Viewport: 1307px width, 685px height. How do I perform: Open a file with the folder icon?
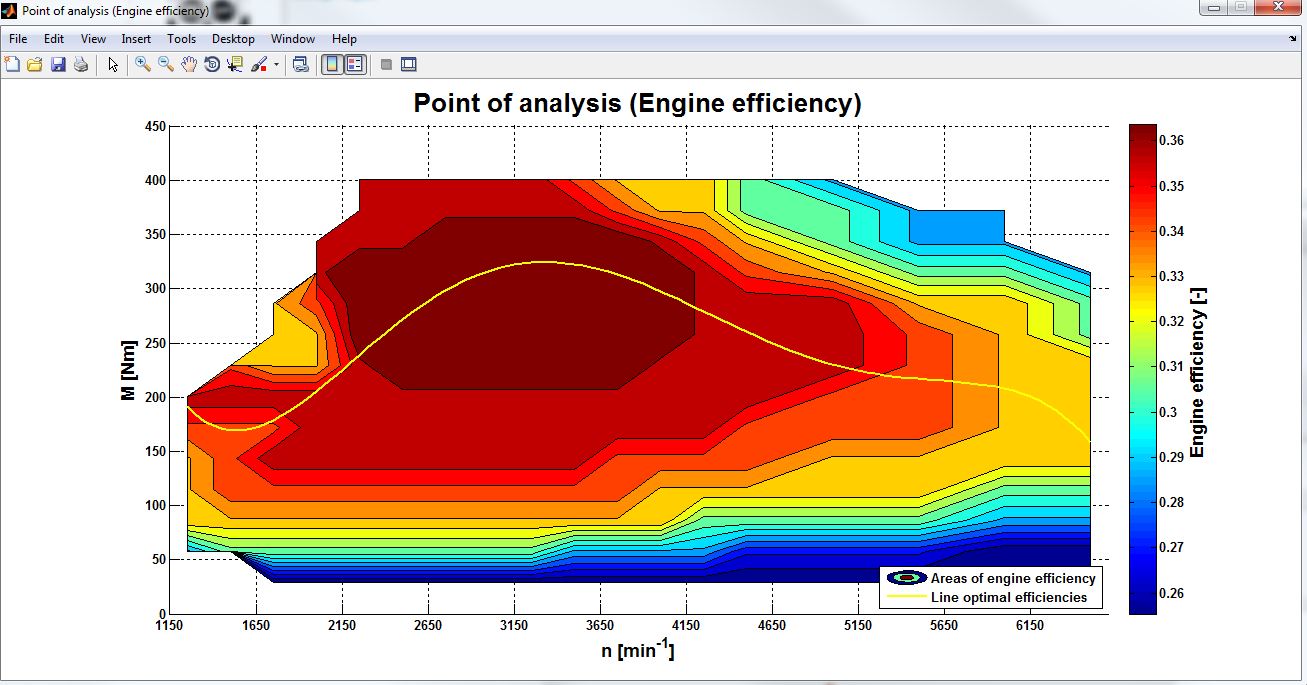tap(35, 64)
